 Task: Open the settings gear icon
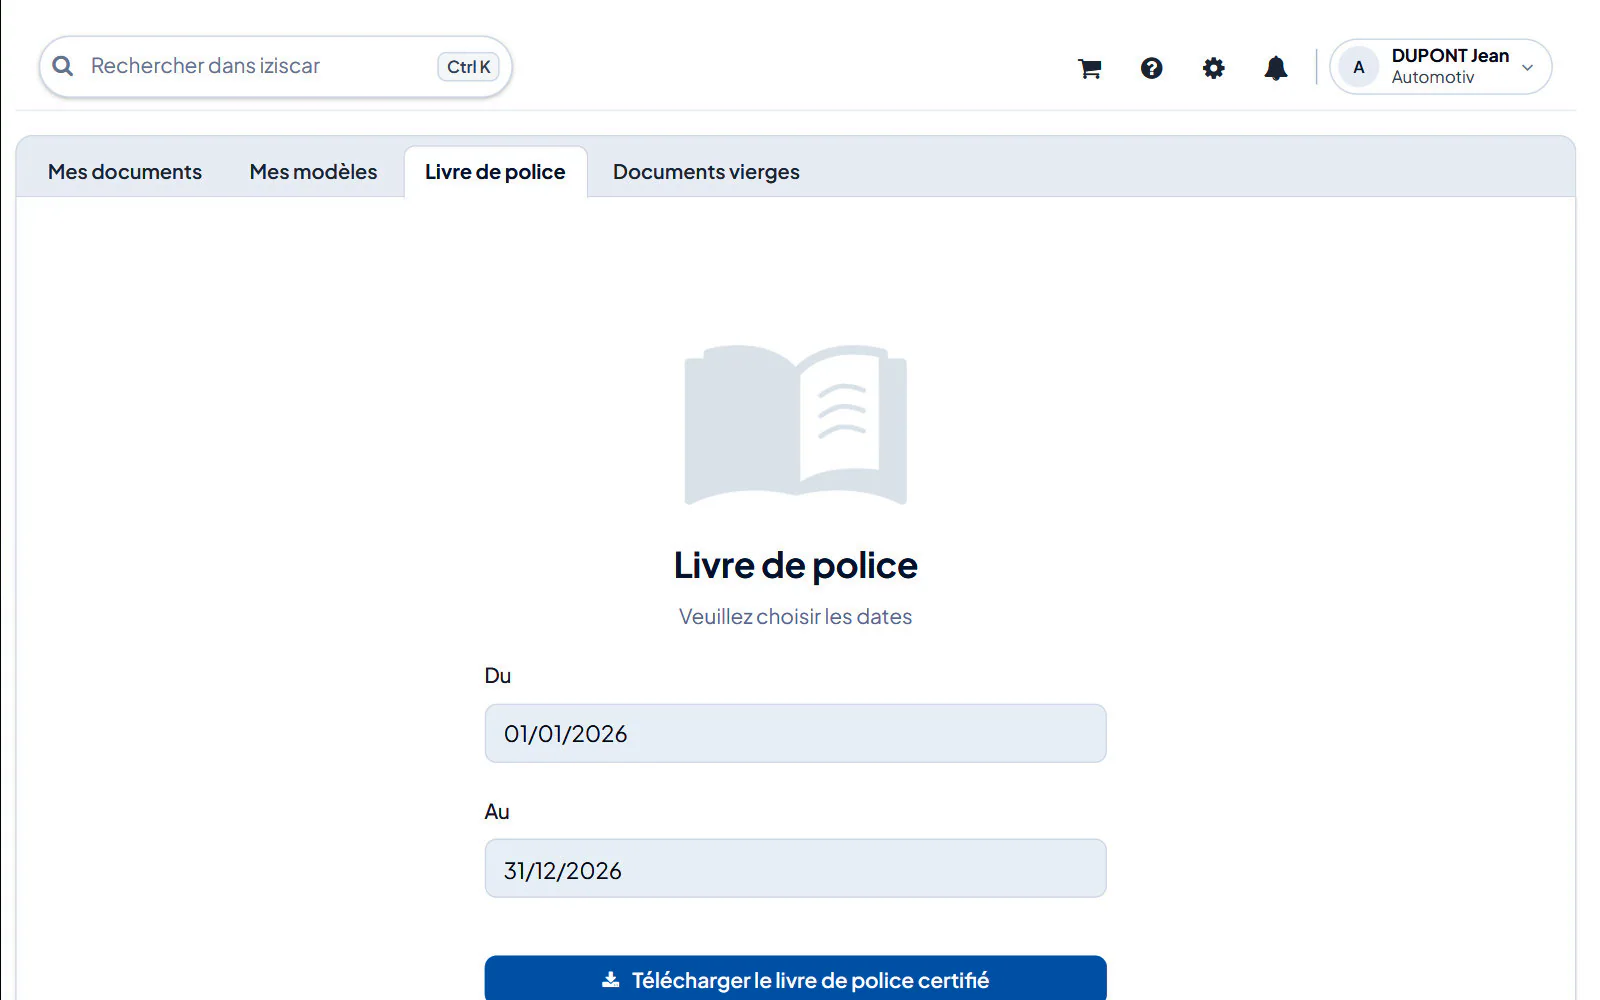tap(1213, 68)
